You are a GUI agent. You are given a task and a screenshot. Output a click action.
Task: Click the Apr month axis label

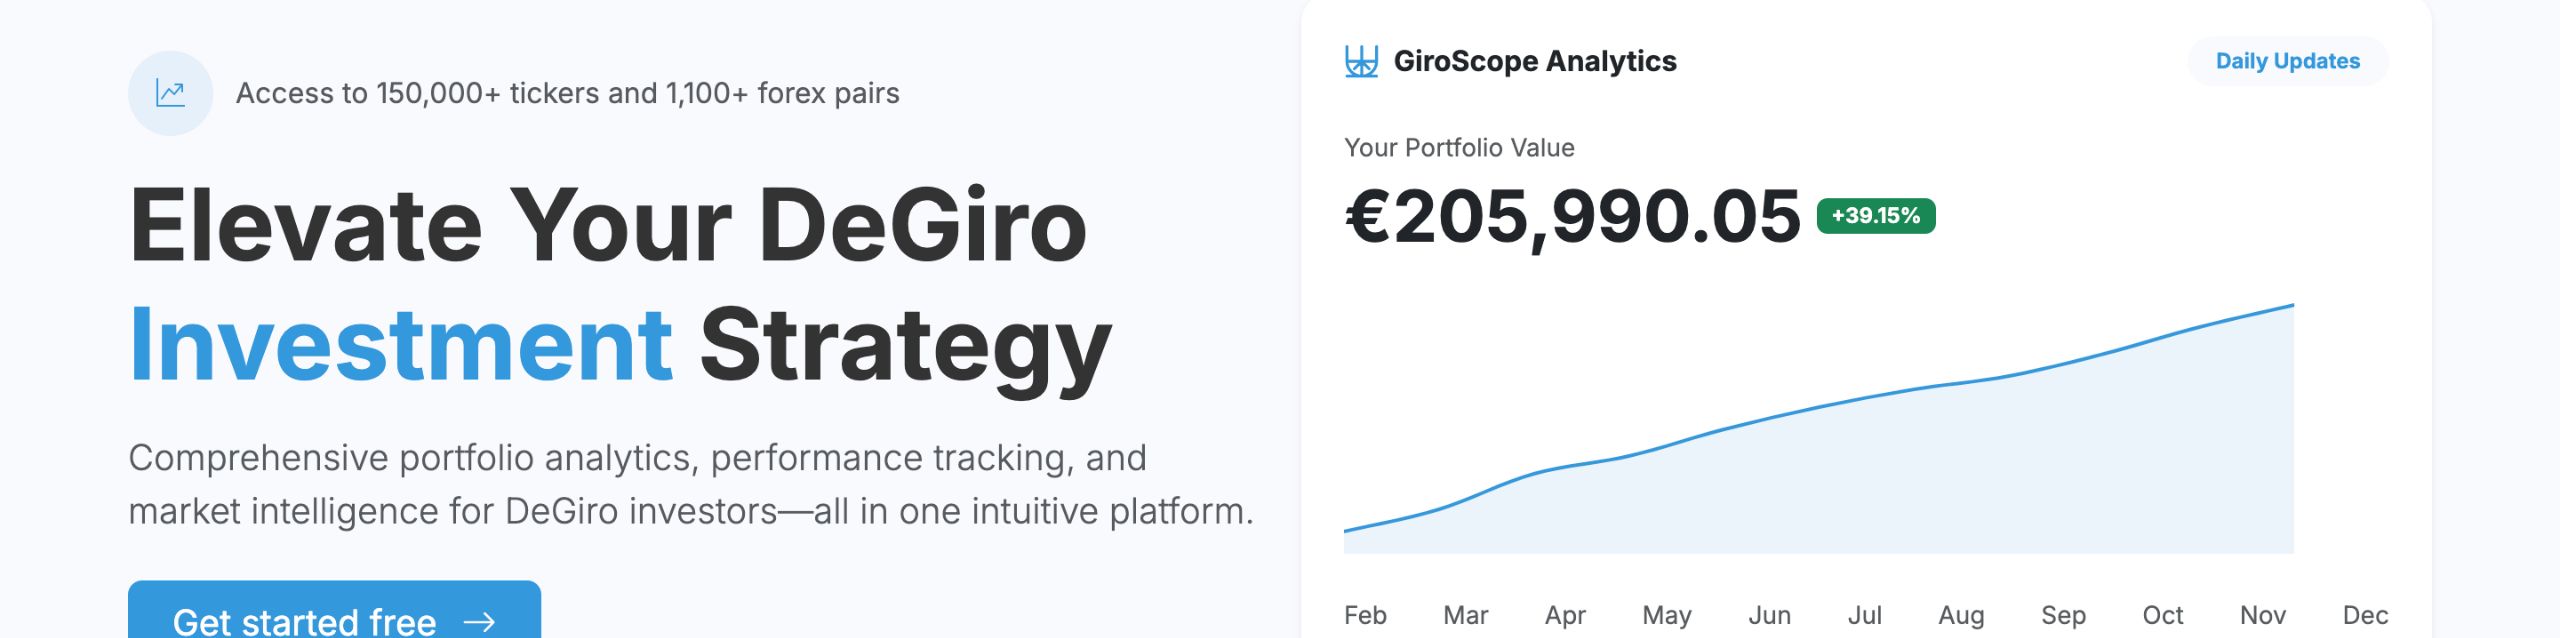[x=1565, y=615]
